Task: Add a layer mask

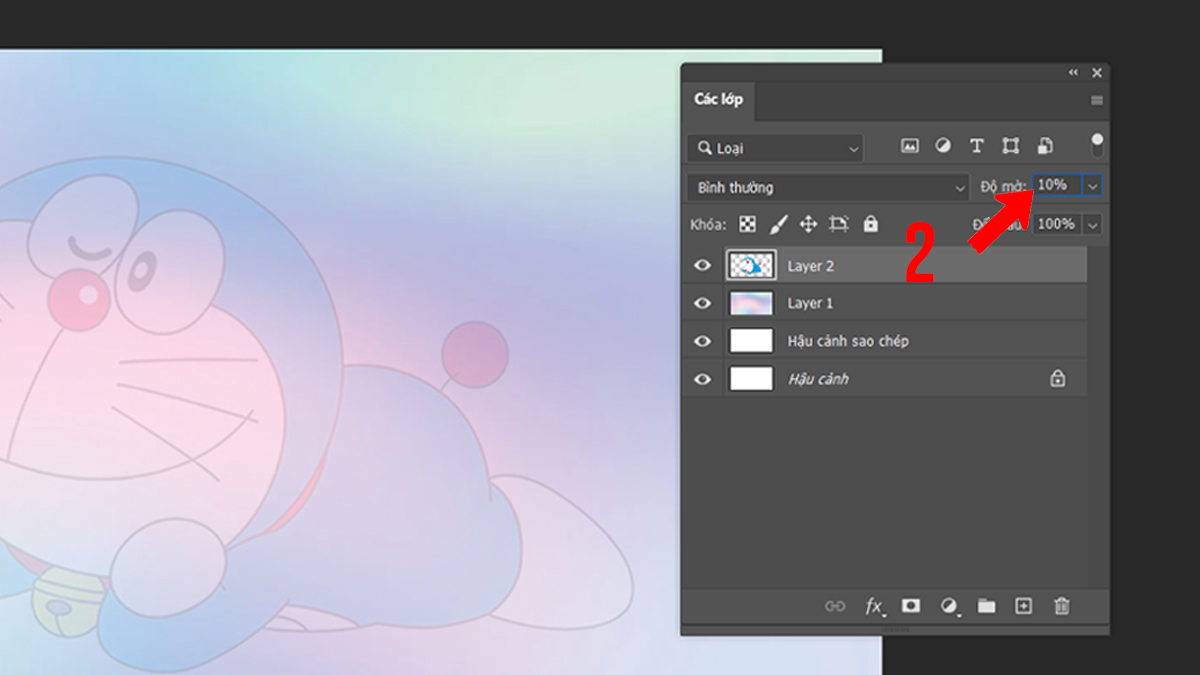Action: [x=911, y=606]
